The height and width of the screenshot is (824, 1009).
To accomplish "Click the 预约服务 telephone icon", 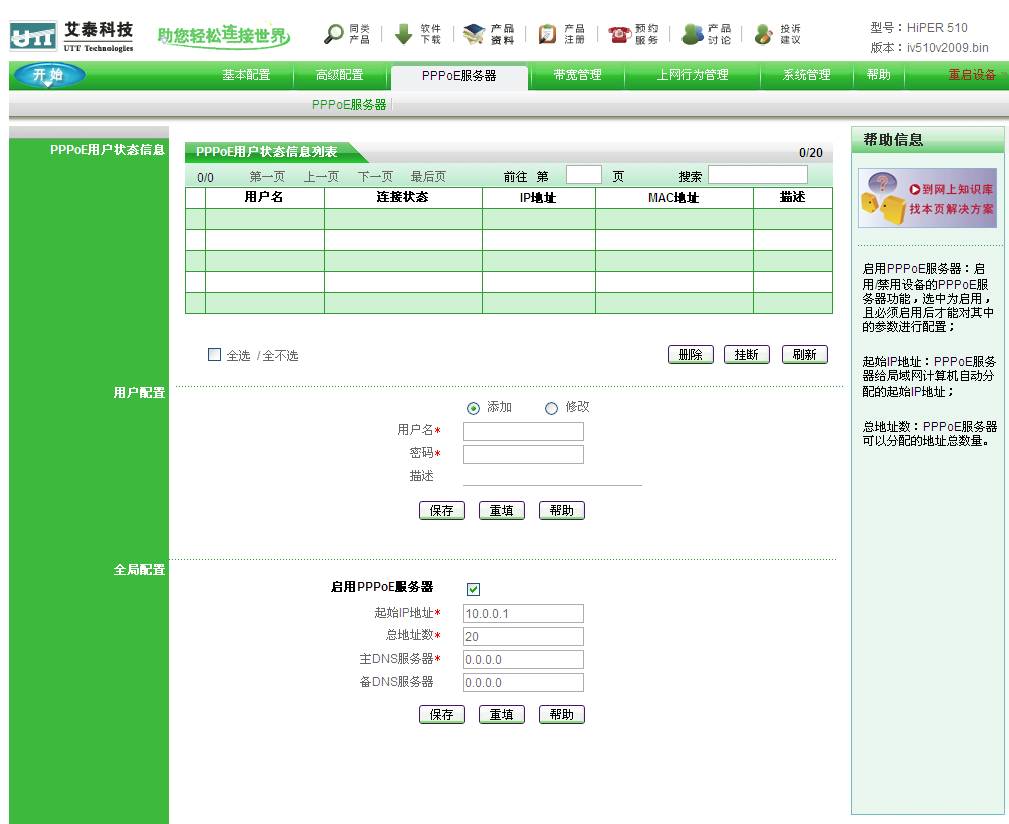I will point(619,35).
